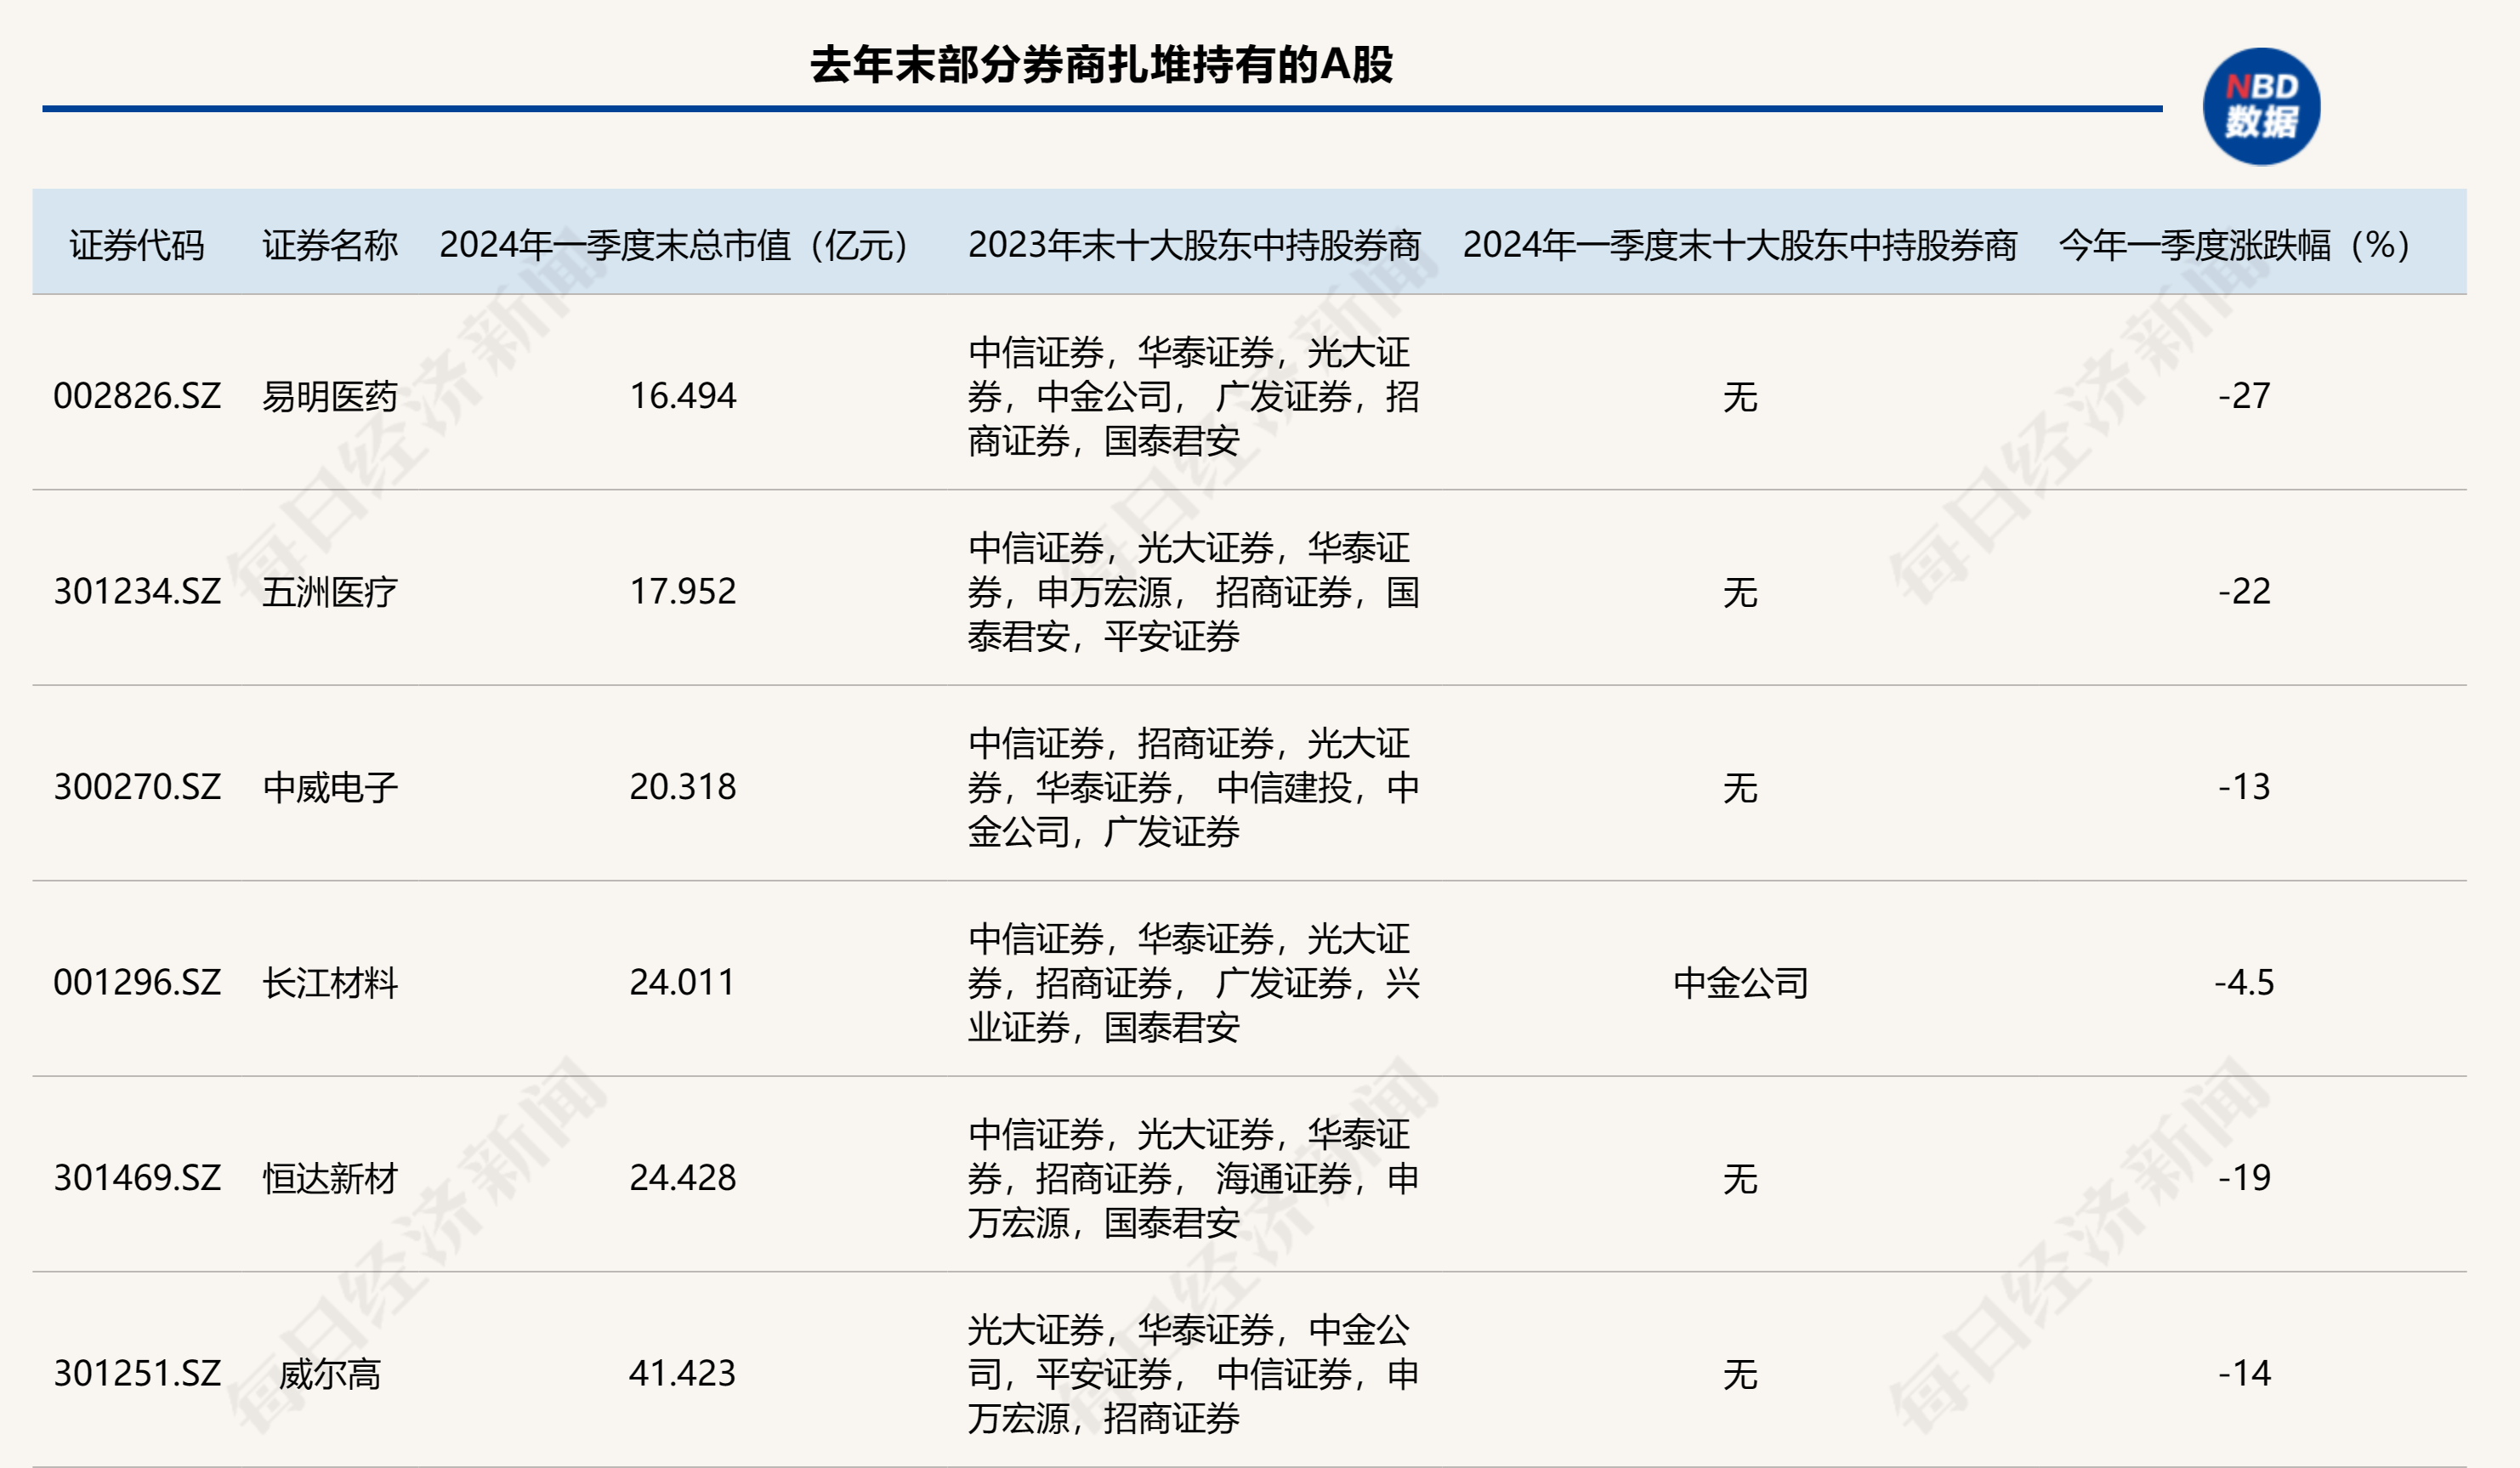Click stock name 易明医药
The height and width of the screenshot is (1468, 2520).
pos(330,397)
